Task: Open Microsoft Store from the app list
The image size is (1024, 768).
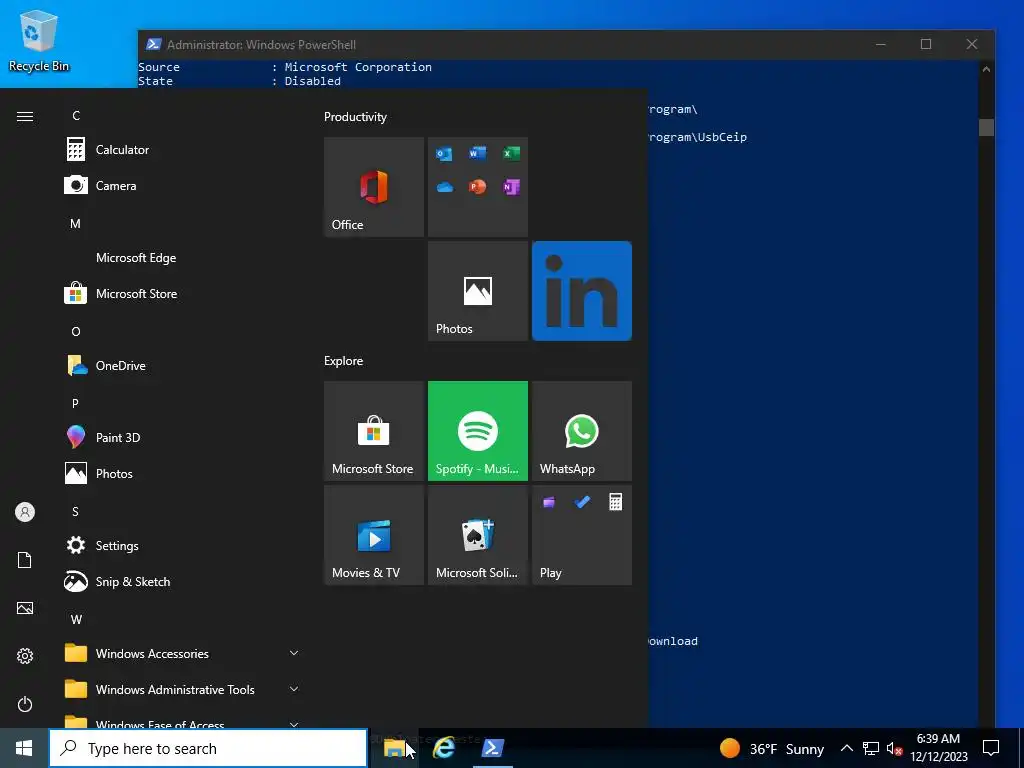Action: tap(181, 294)
